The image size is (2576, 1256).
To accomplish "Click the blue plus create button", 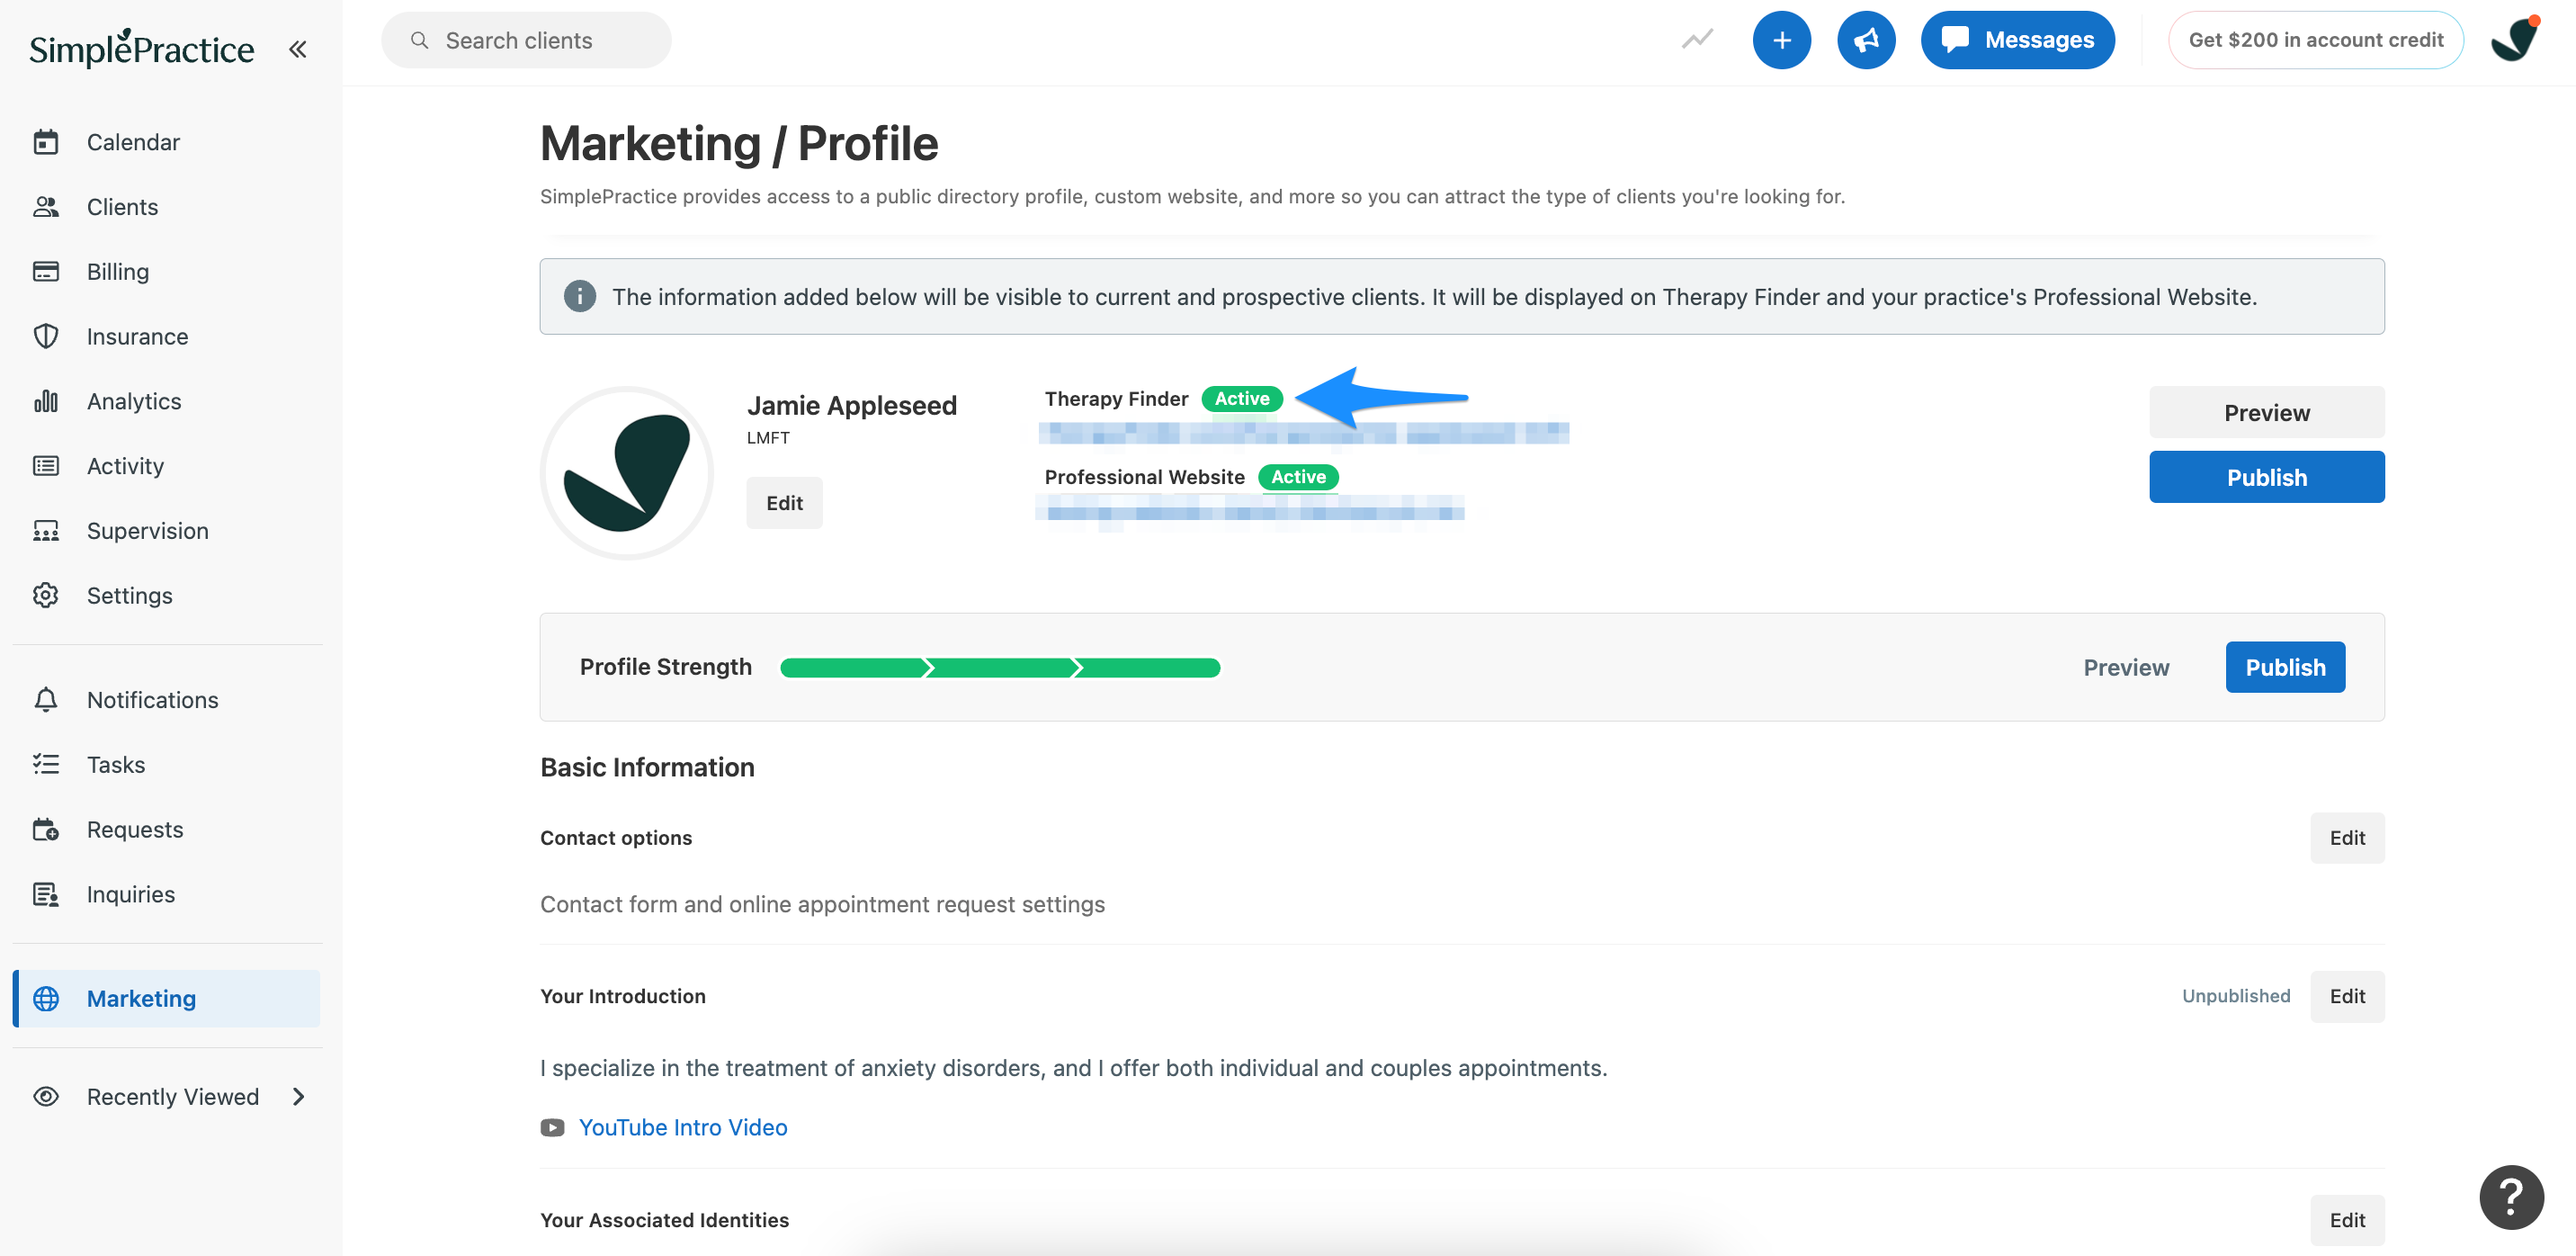I will (x=1781, y=40).
